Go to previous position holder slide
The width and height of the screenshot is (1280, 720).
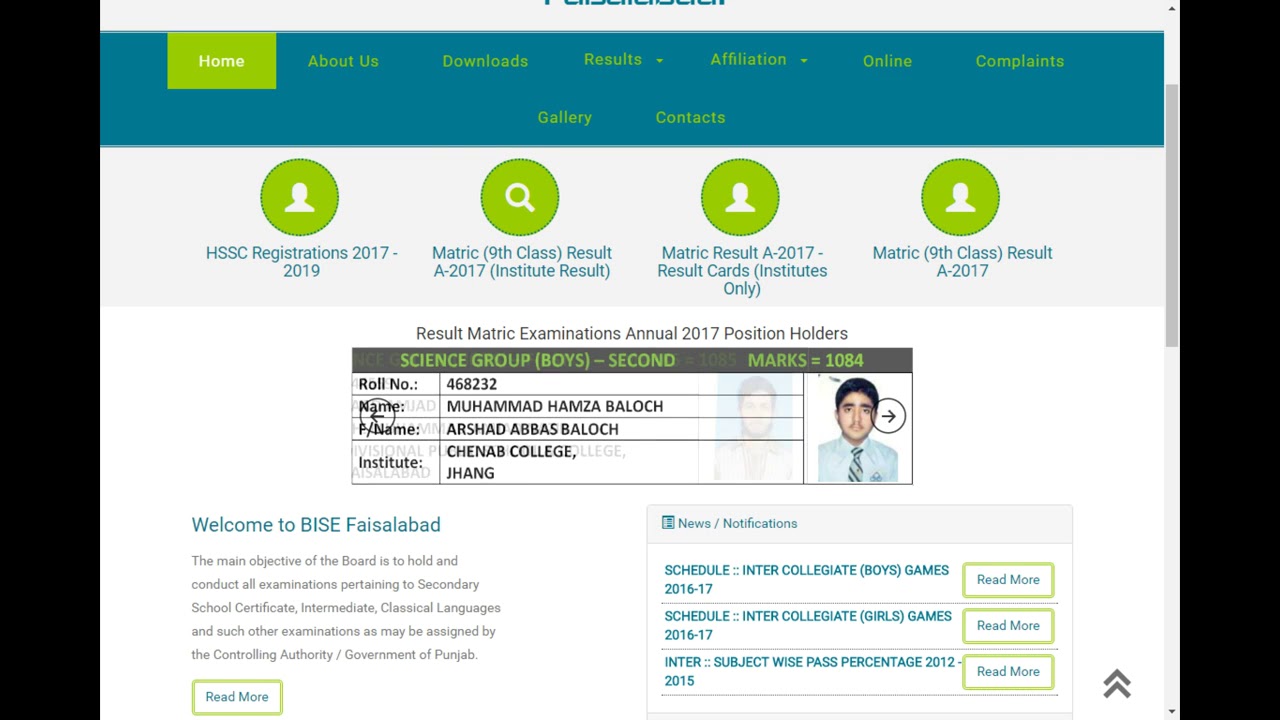[x=377, y=416]
